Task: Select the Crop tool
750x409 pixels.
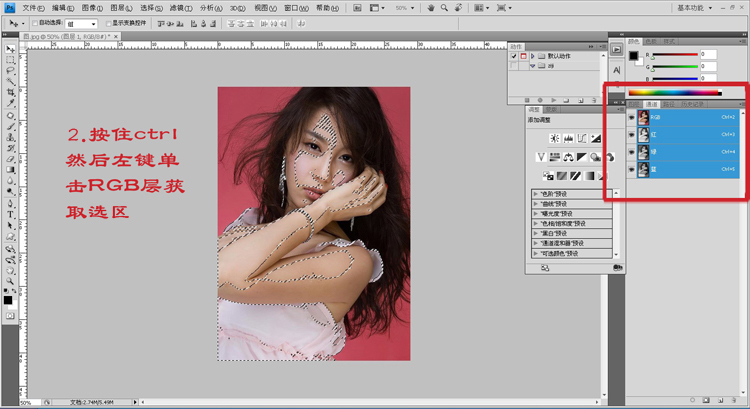Action: coord(10,93)
